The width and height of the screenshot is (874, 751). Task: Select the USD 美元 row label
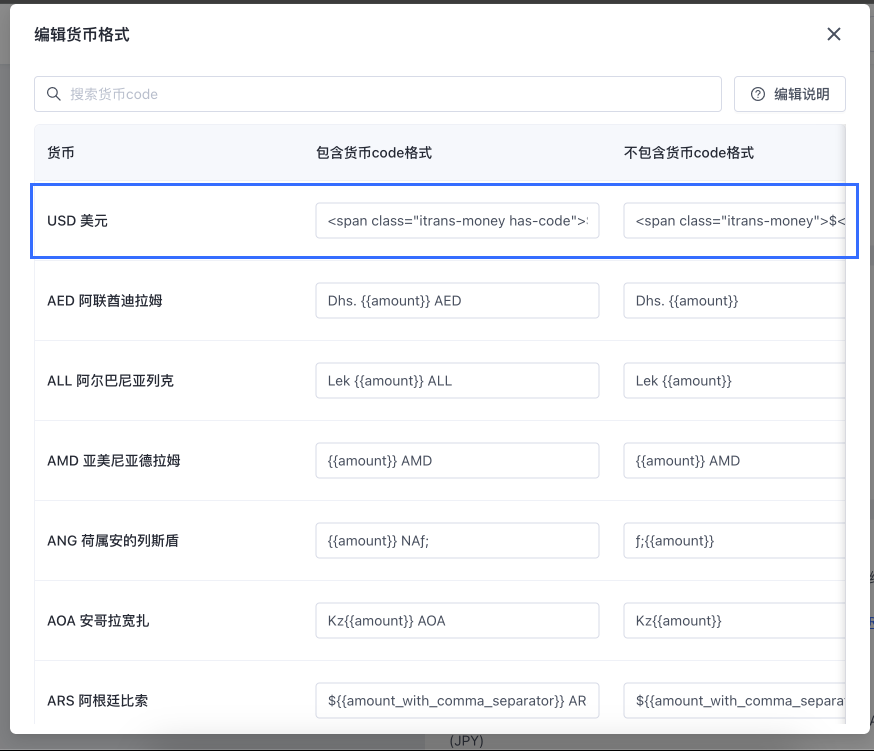(77, 221)
